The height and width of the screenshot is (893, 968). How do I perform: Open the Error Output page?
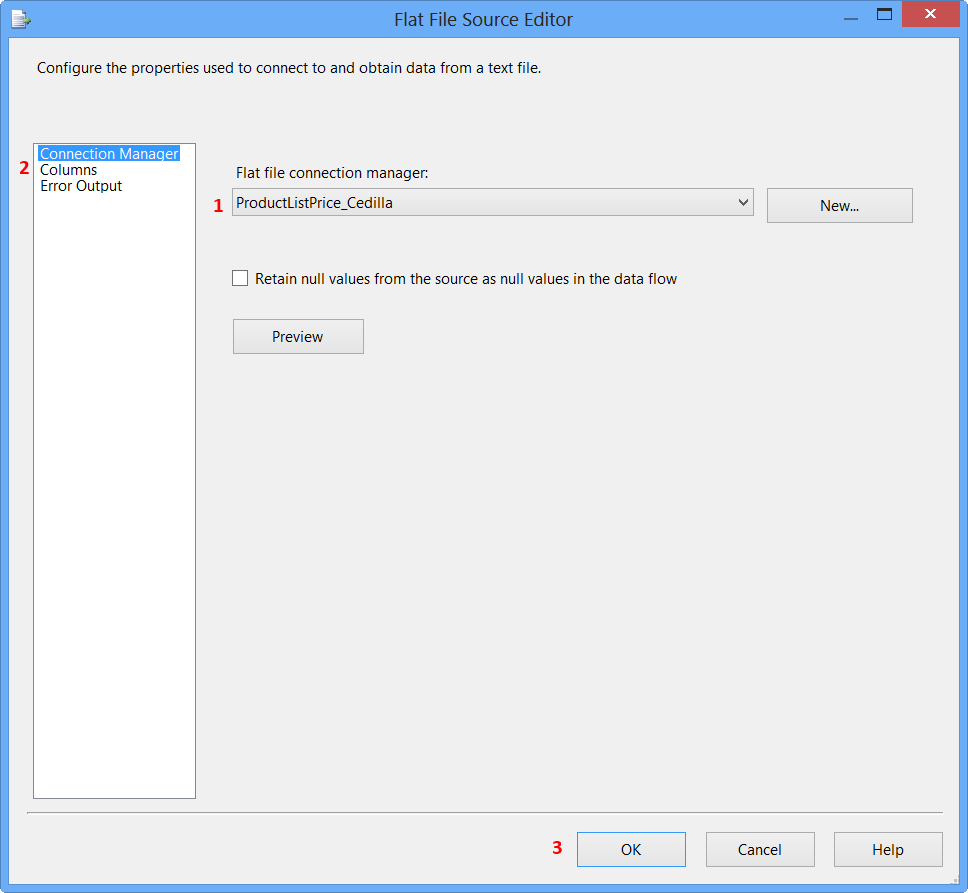[x=81, y=186]
